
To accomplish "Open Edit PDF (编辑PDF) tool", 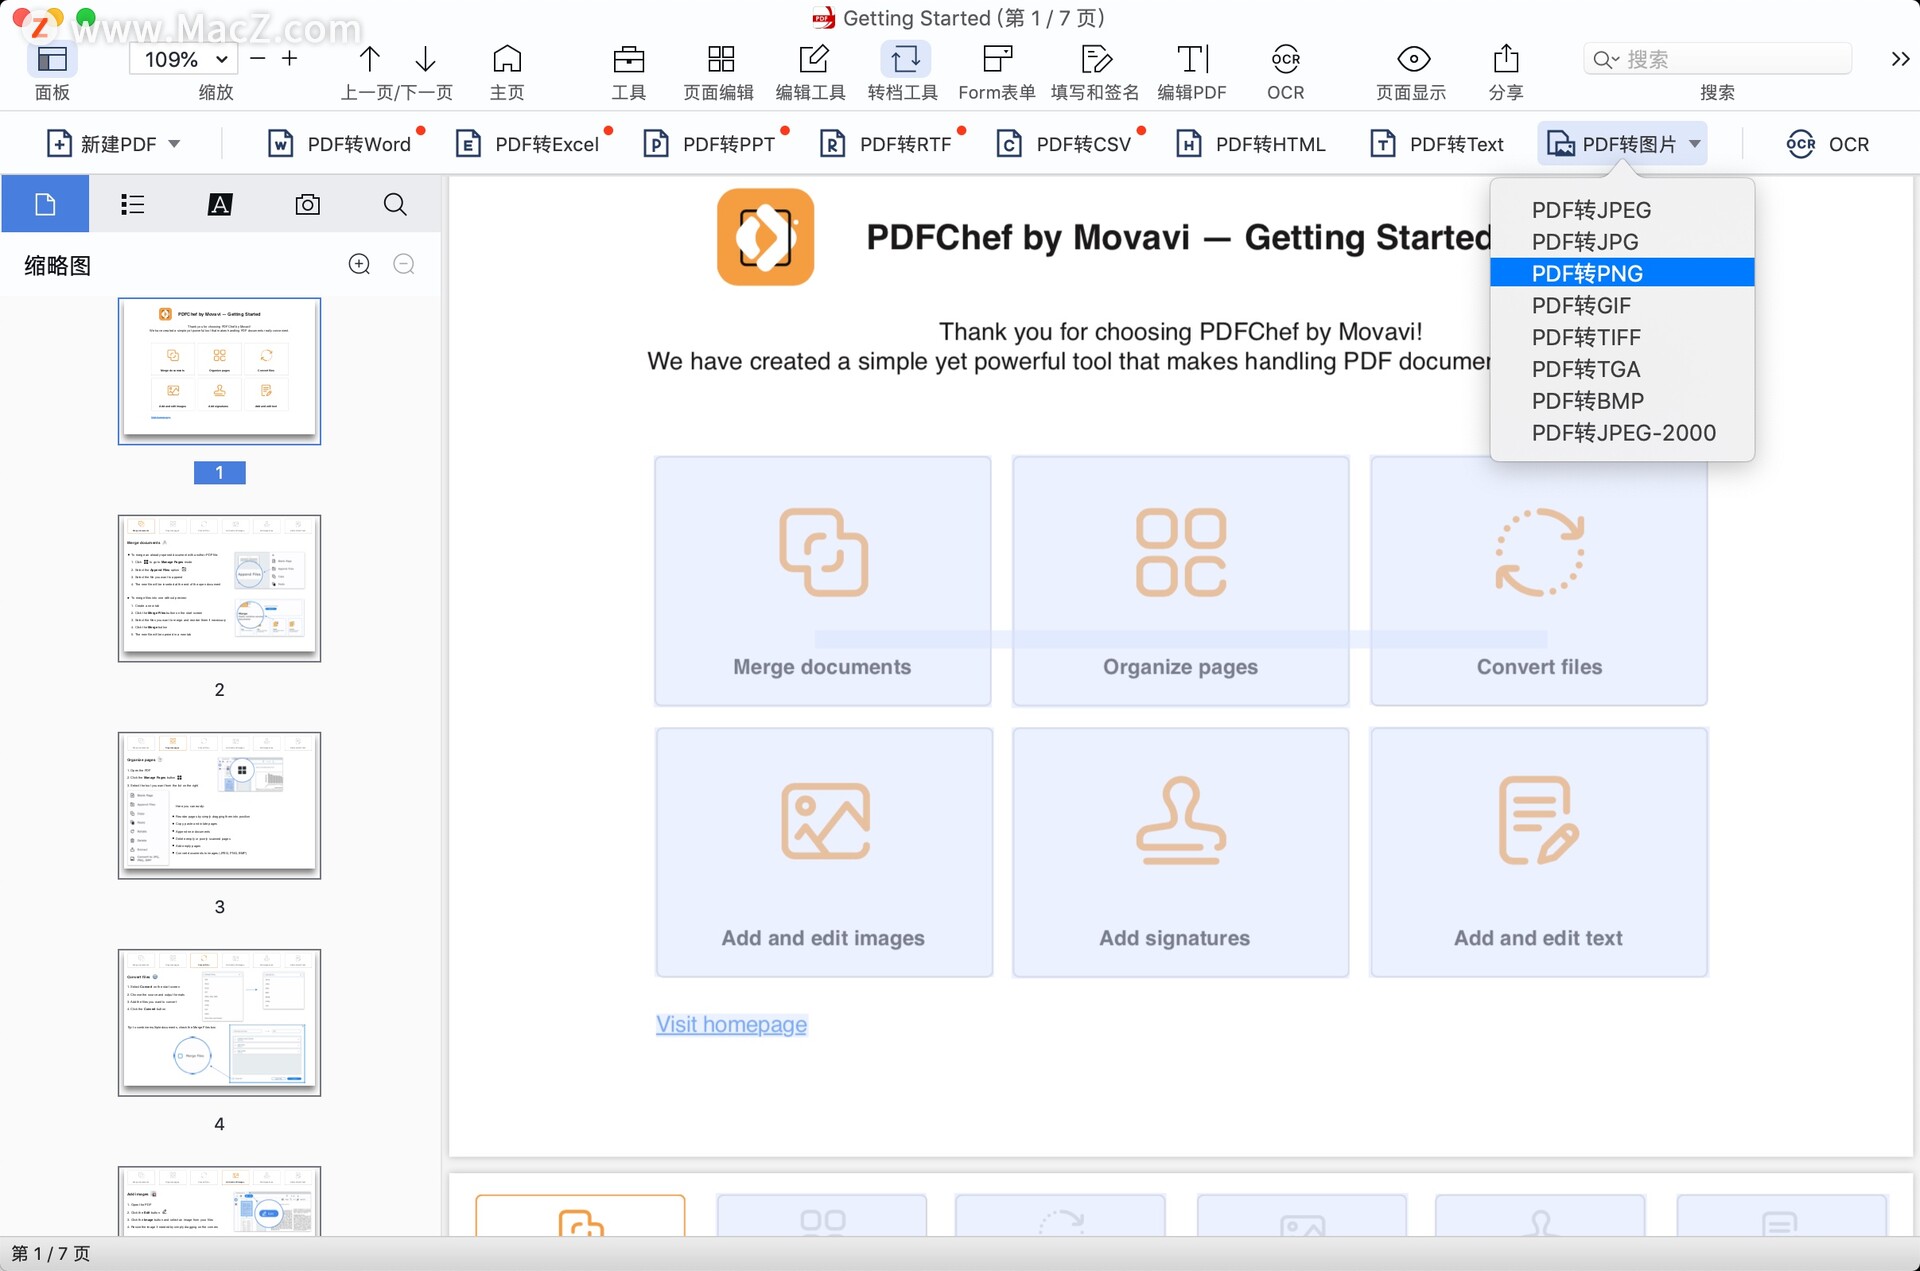I will 1192,60.
